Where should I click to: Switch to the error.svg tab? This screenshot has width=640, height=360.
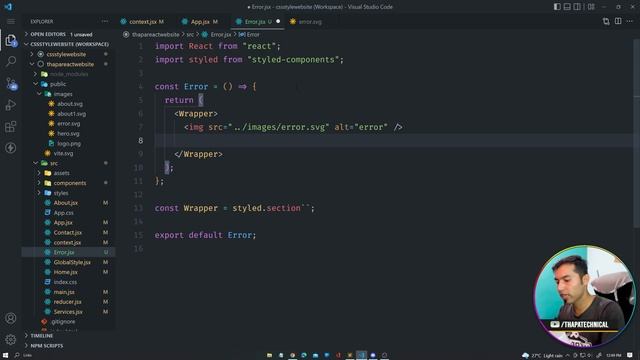pyautogui.click(x=310, y=22)
